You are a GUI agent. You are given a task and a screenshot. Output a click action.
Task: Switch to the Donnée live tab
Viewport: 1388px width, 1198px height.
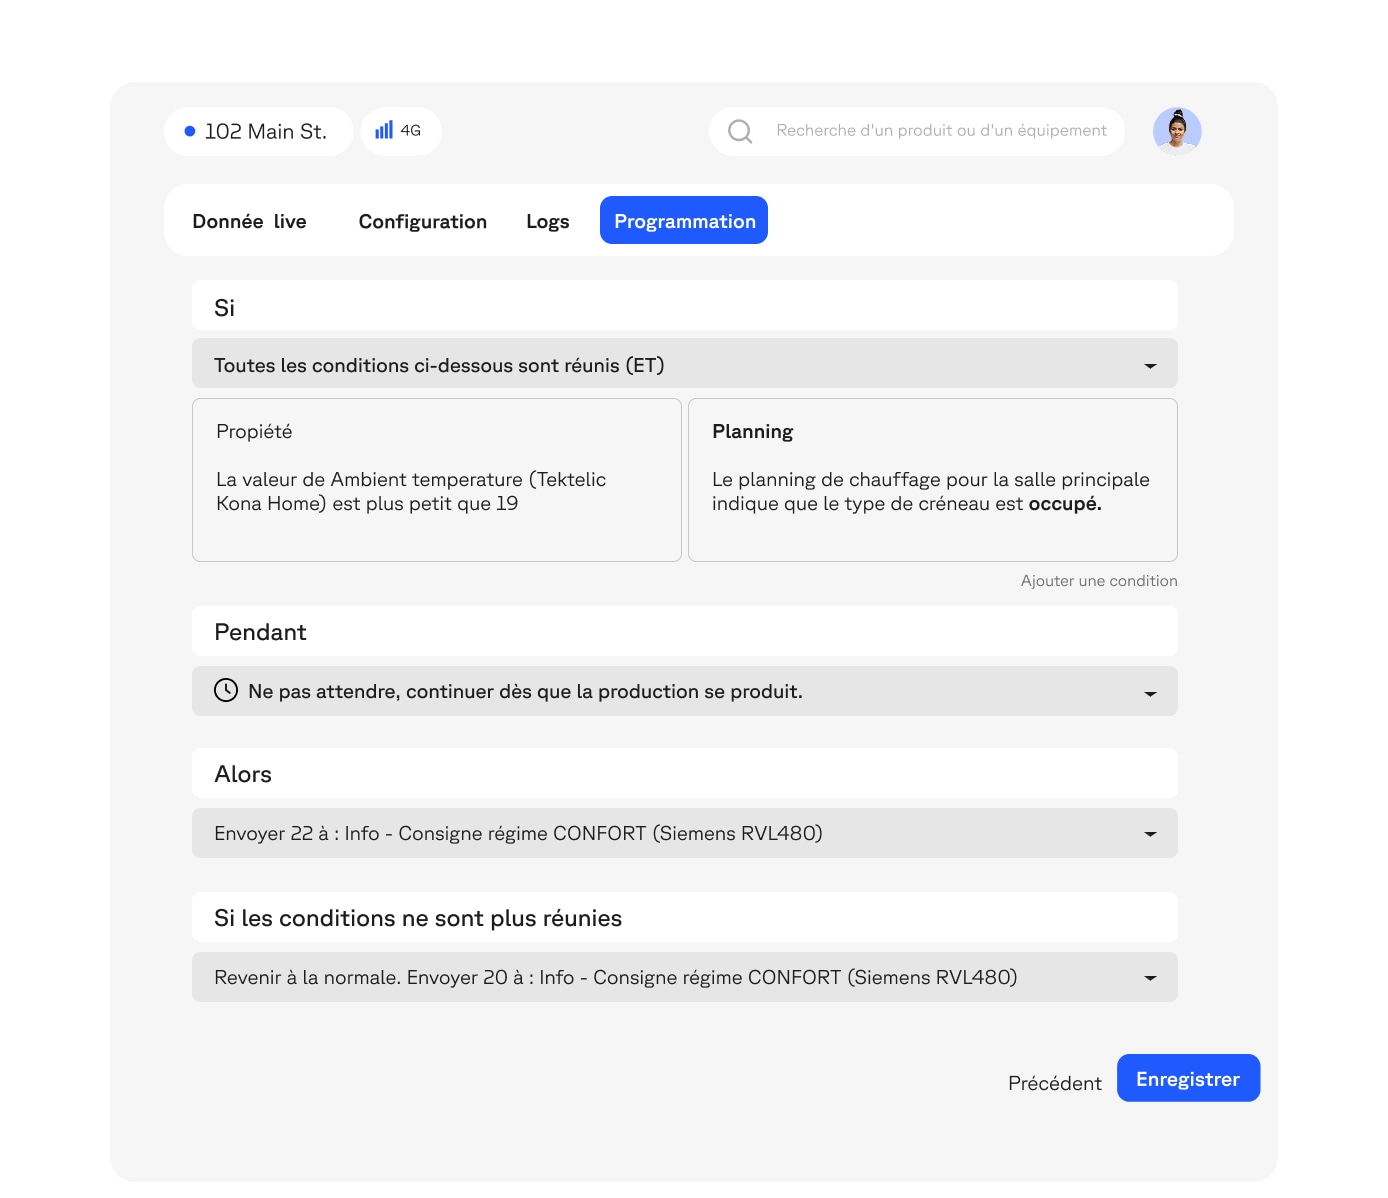[249, 221]
